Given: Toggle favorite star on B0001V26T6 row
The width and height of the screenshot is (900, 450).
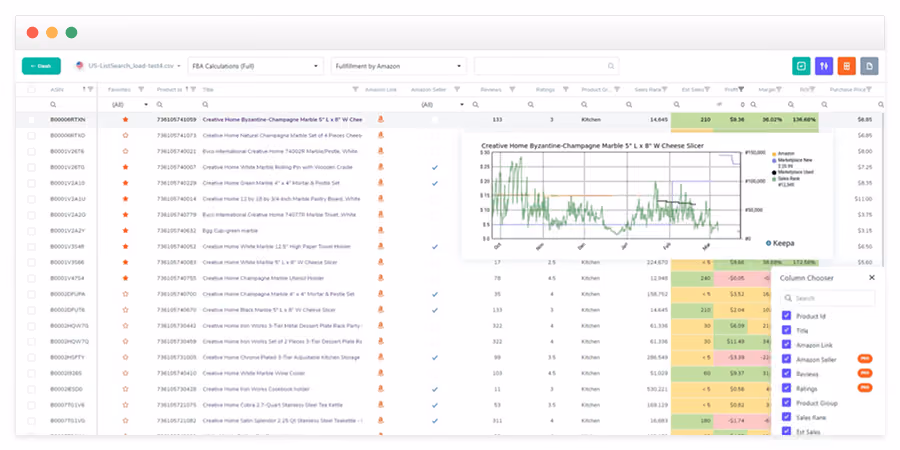Looking at the screenshot, I should click(x=125, y=152).
